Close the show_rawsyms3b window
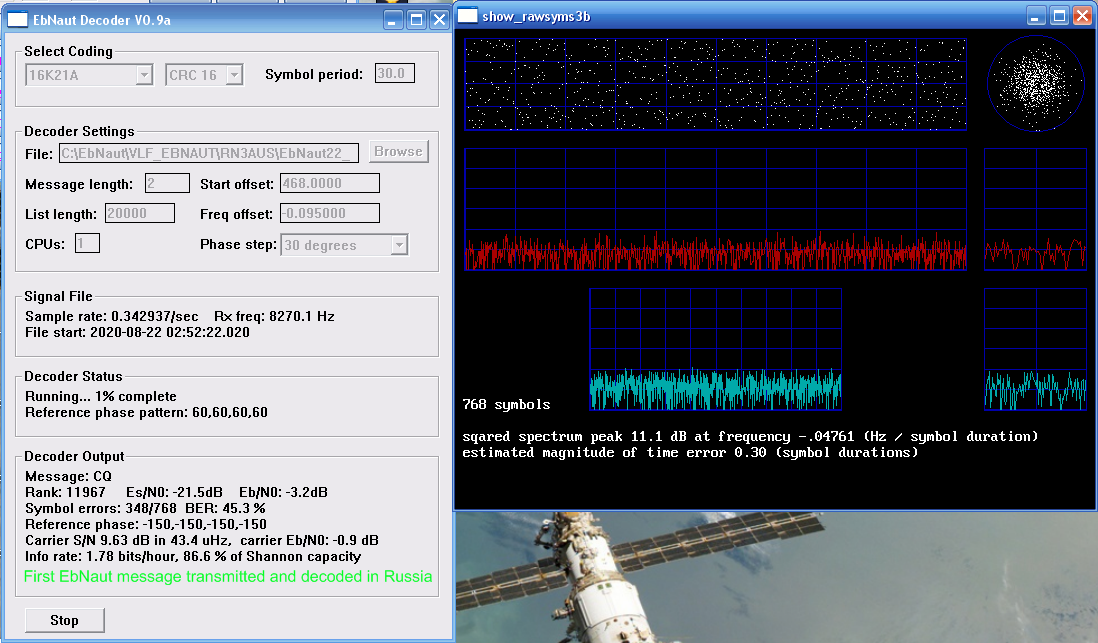Image resolution: width=1098 pixels, height=643 pixels. [1082, 15]
